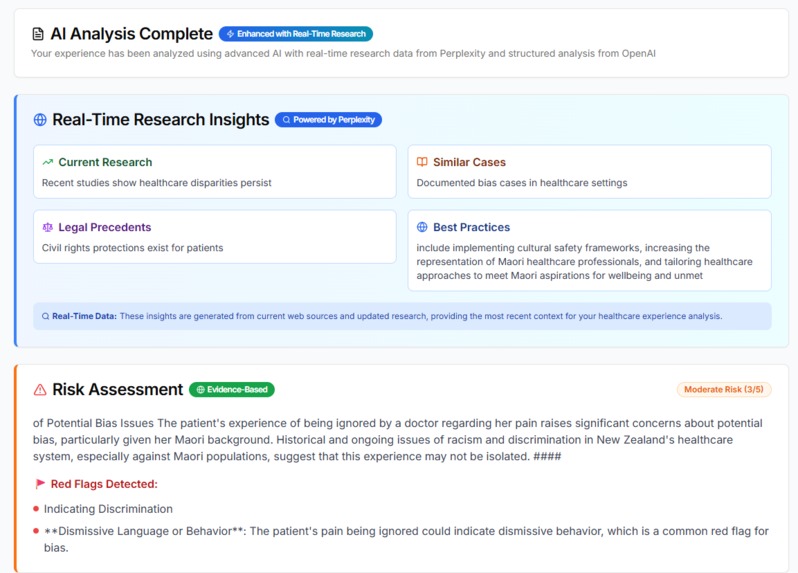798x573 pixels.
Task: Click the warning triangle icon for Risk Assessment
Action: (40, 390)
